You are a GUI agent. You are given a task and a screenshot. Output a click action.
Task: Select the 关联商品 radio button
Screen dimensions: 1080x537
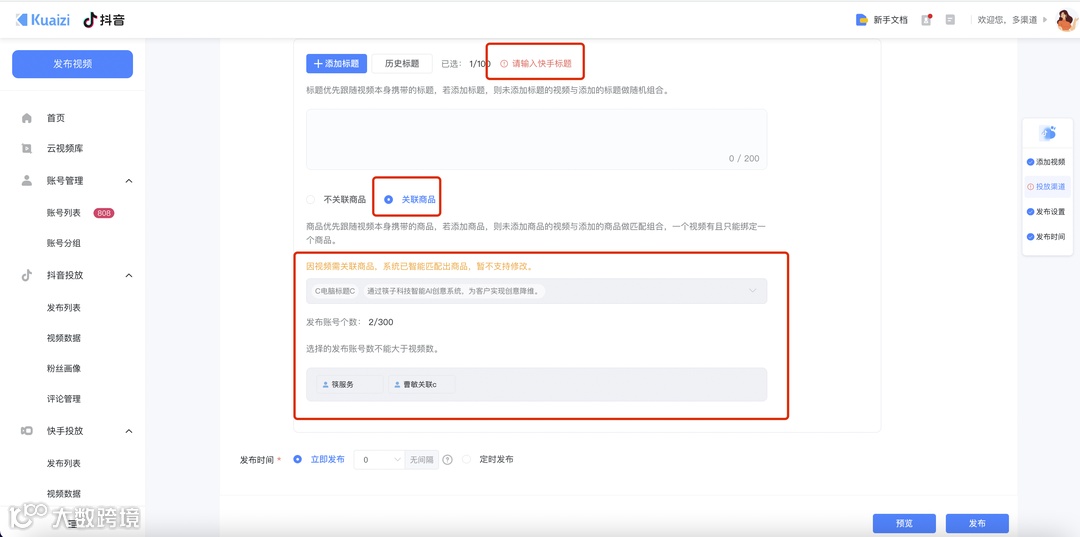pos(388,200)
